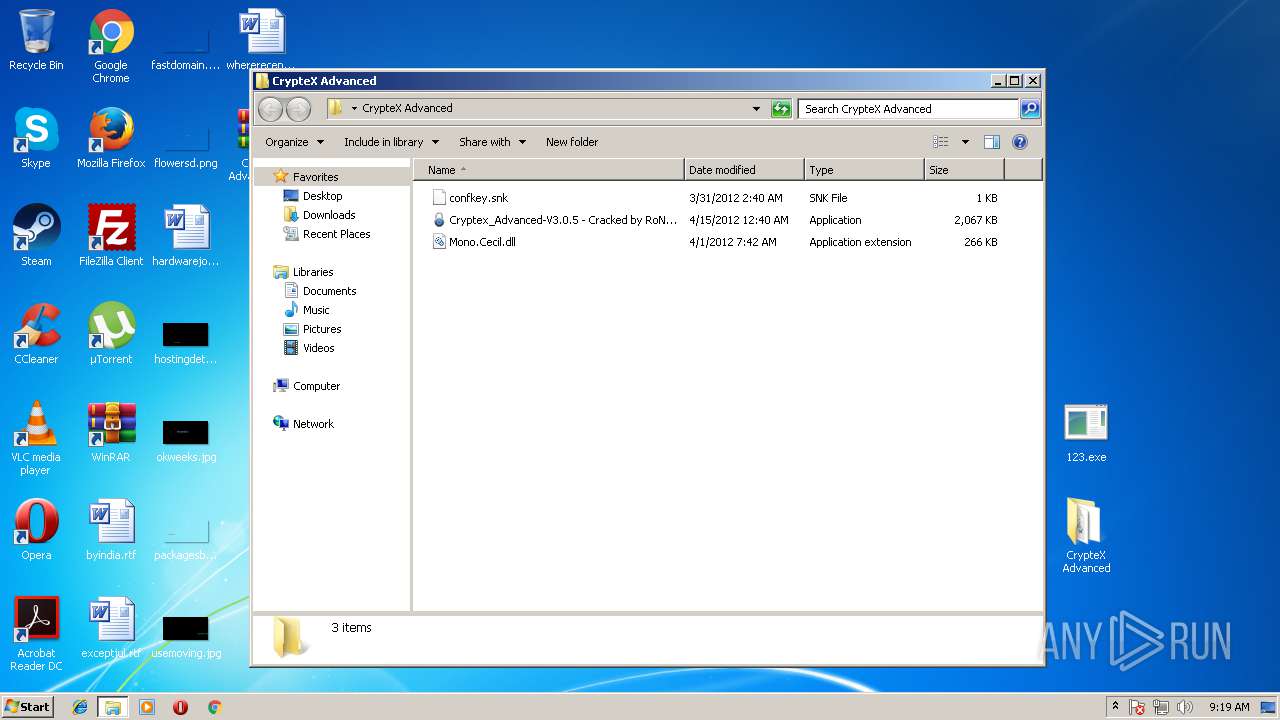Open Steam desktop shortcut
1280x720 pixels.
pyautogui.click(x=36, y=236)
